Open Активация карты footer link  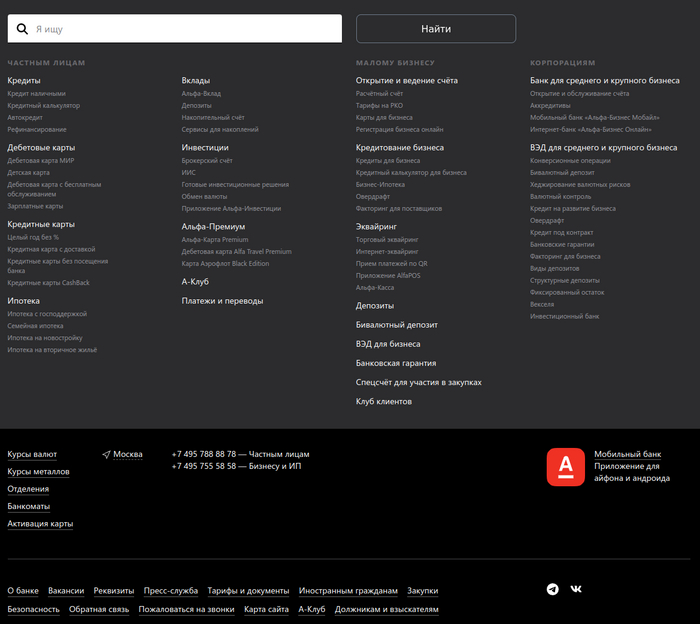point(40,524)
